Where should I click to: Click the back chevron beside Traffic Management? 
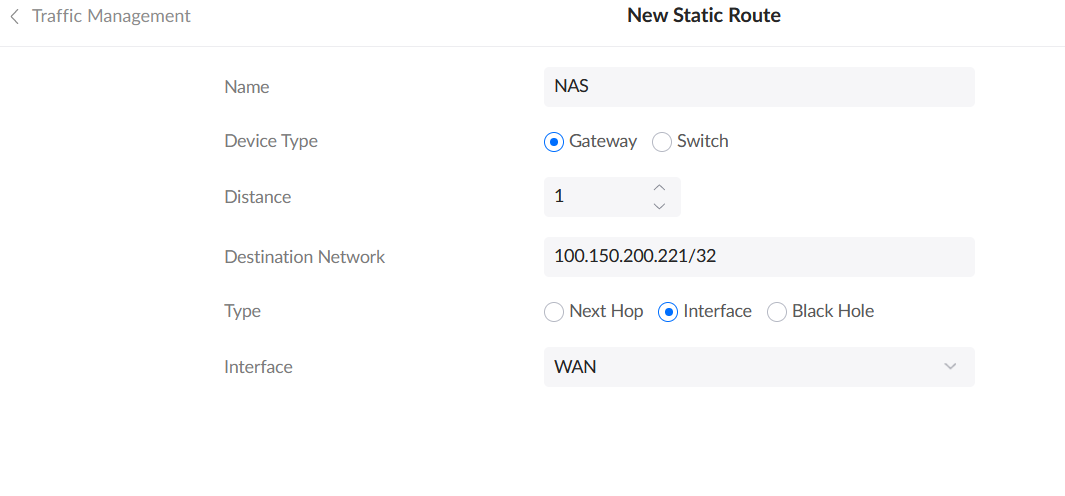(x=14, y=16)
